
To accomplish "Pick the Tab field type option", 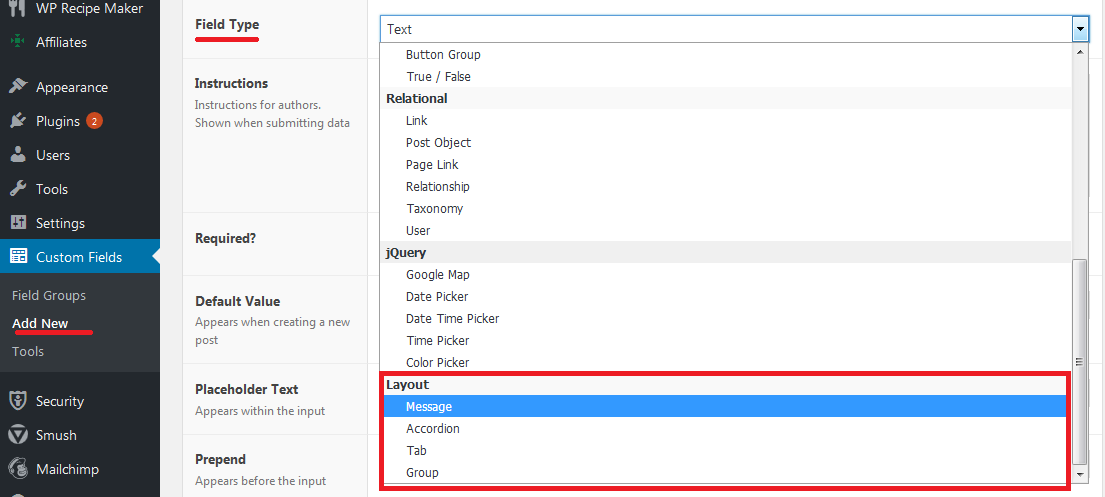I will [x=723, y=450].
